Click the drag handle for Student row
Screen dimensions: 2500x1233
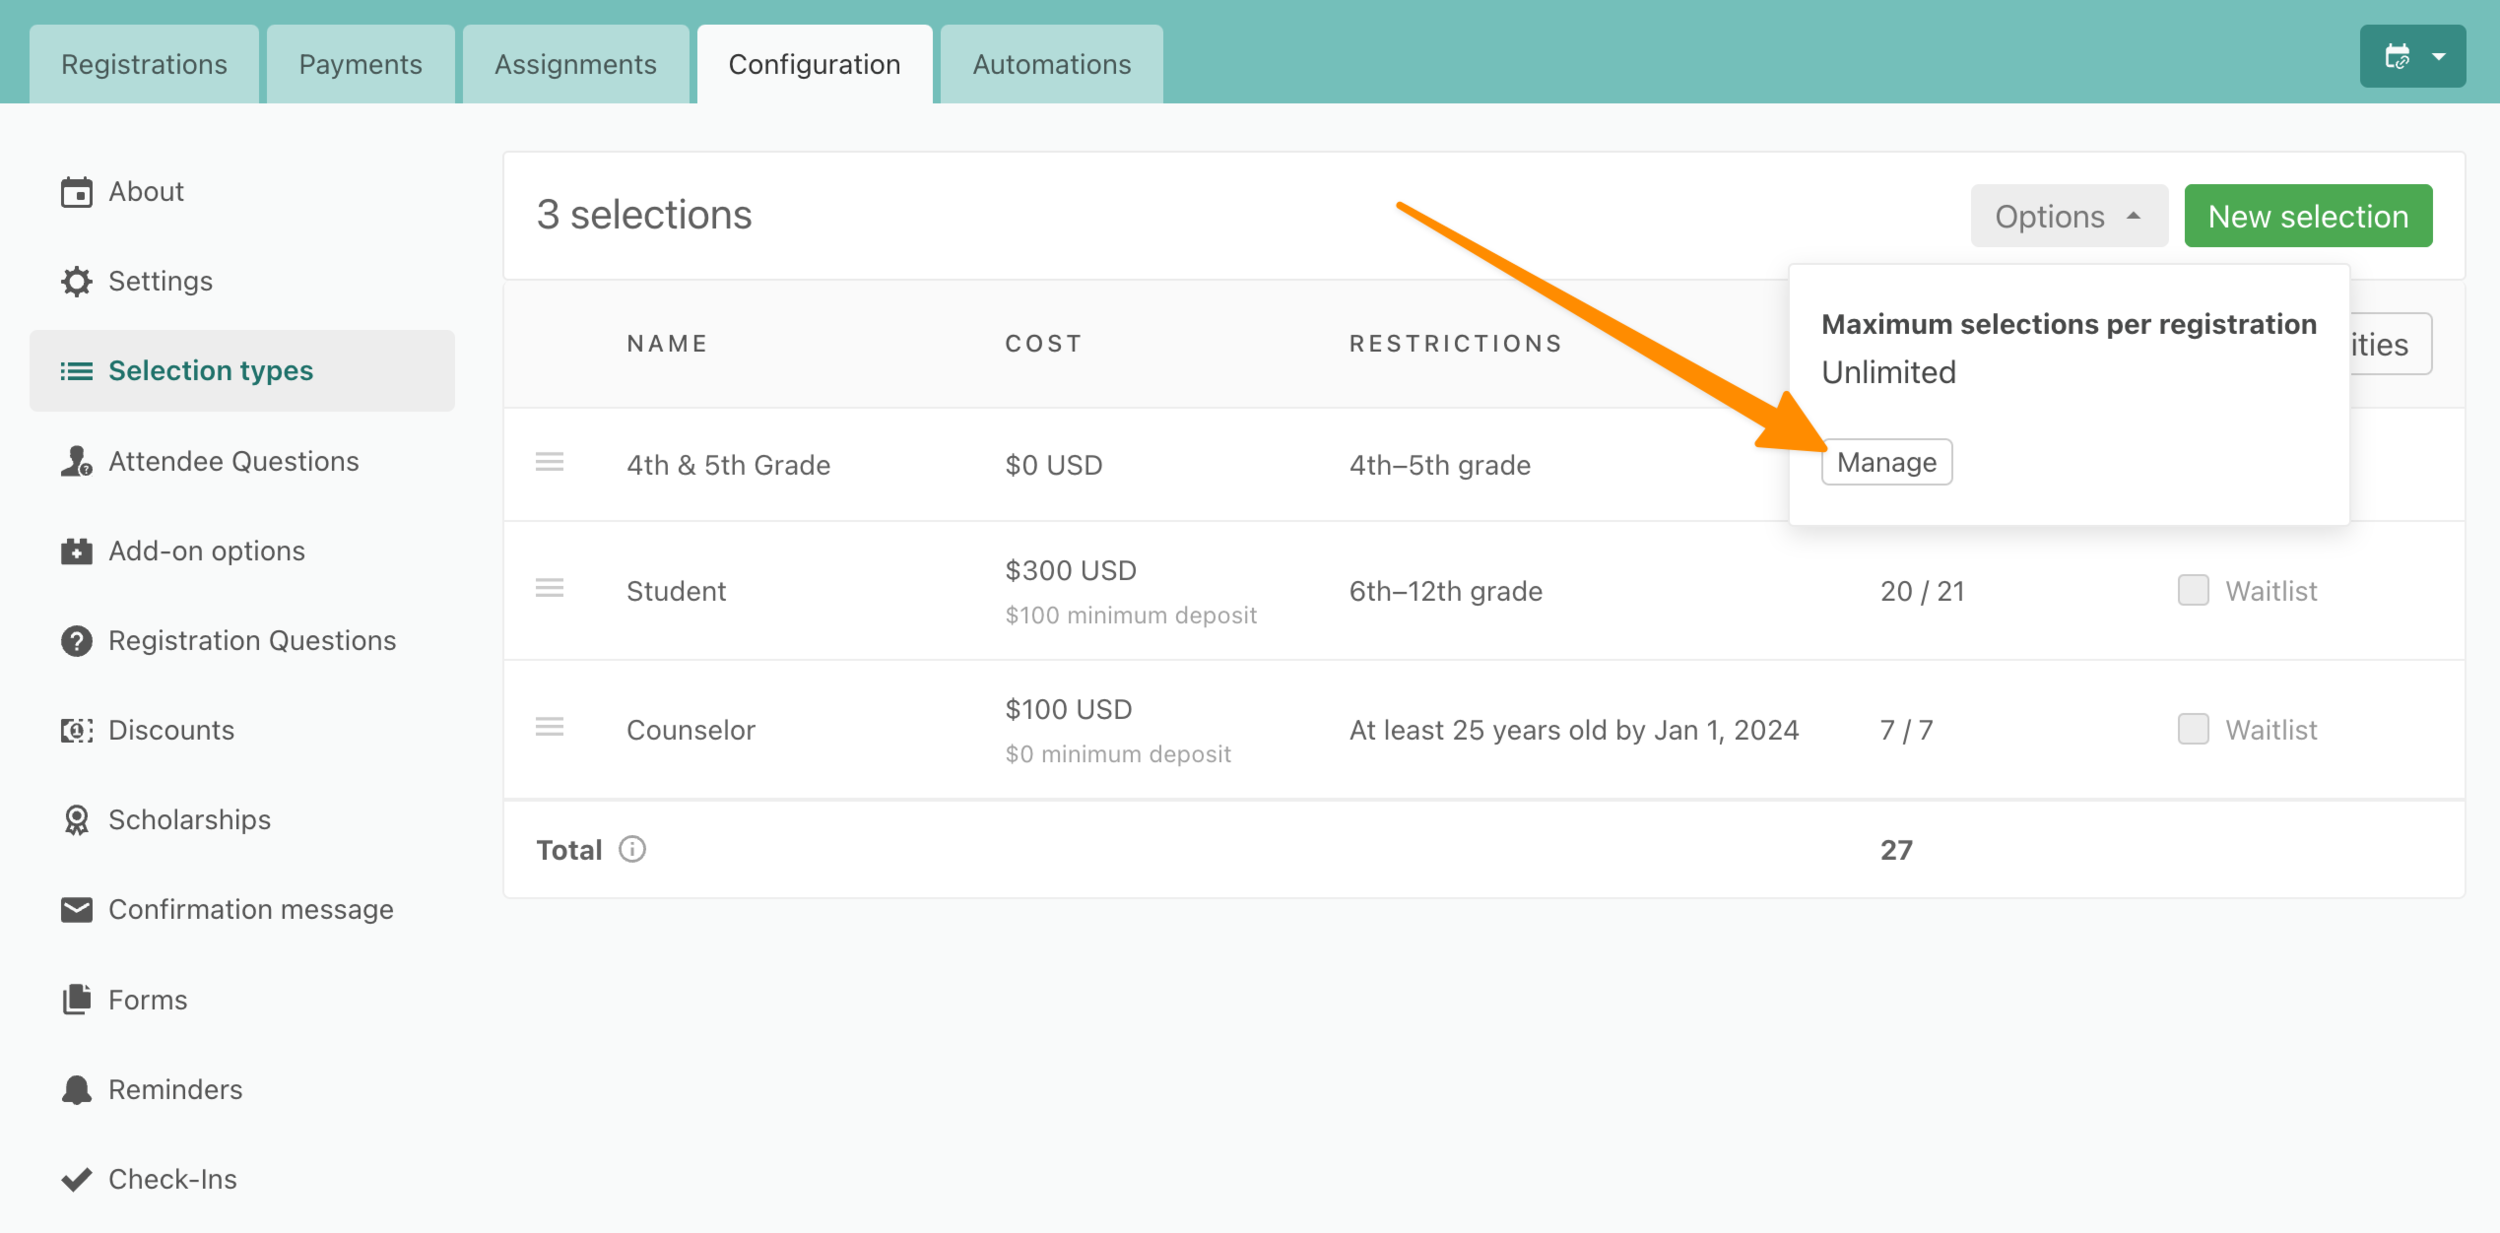pyautogui.click(x=549, y=588)
